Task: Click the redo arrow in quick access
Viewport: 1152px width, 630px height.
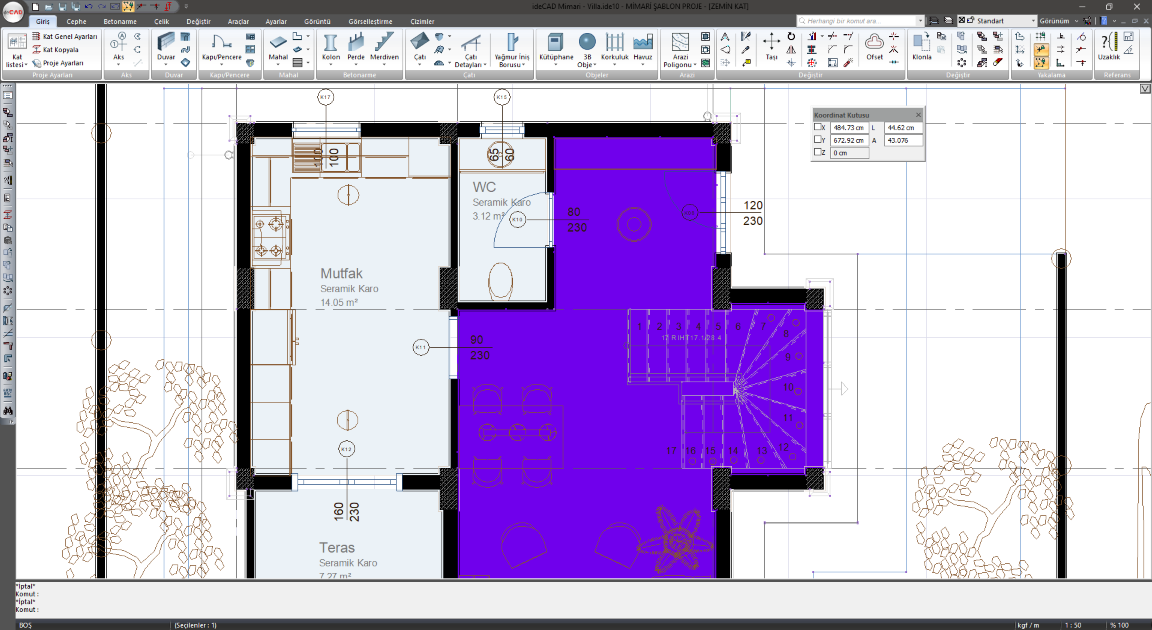Action: pos(101,7)
